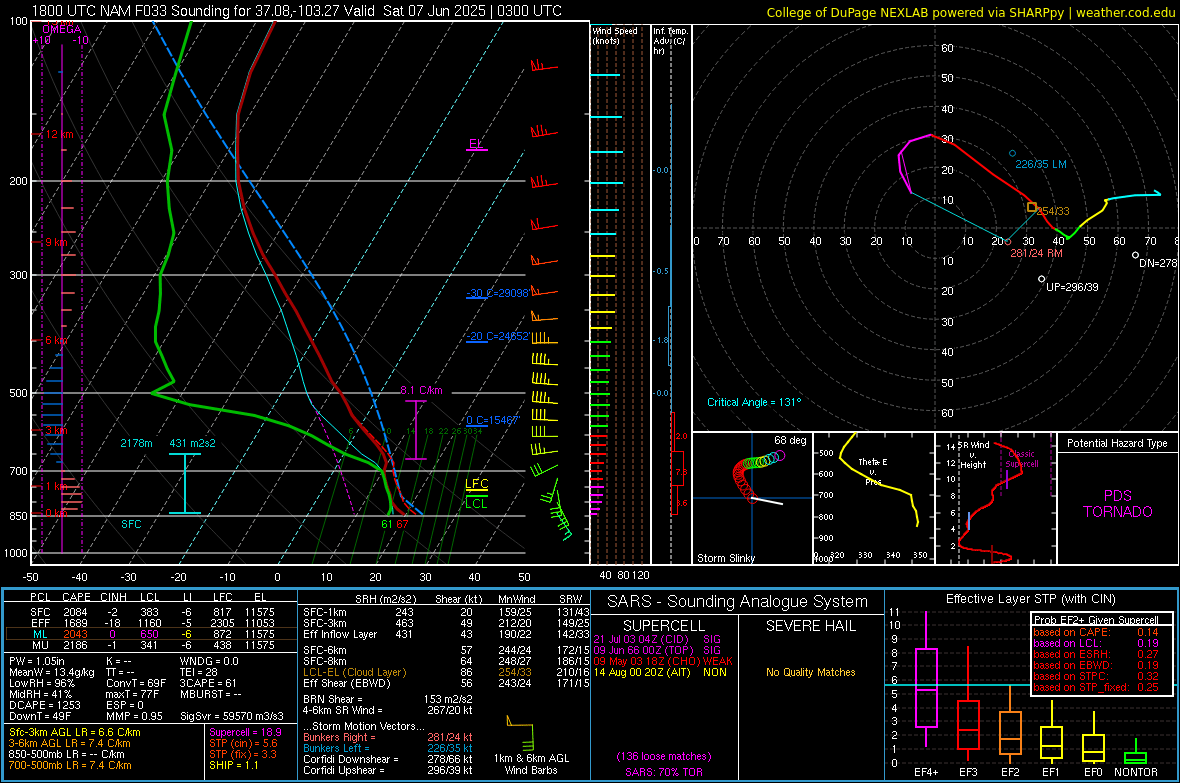The image size is (1180, 783).
Task: Click the Bunkers Left = storm motion row
Action: [x=388, y=748]
